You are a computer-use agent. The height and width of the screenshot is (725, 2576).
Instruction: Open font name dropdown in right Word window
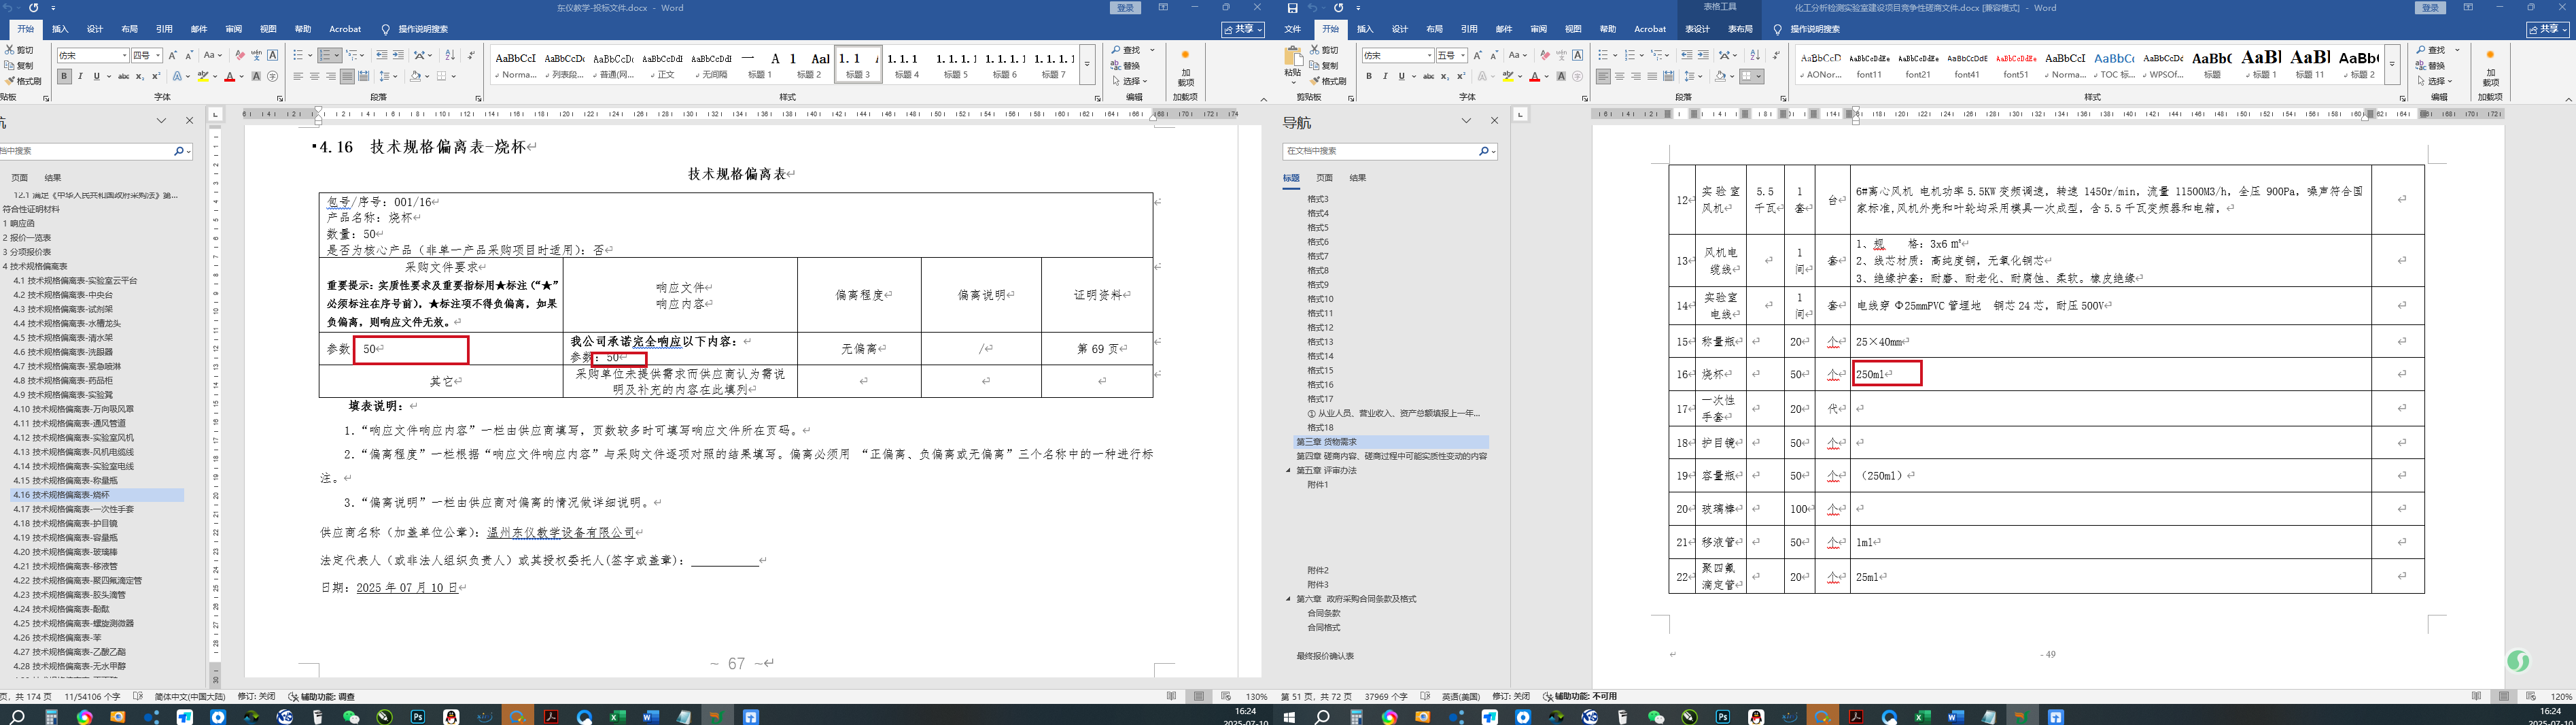tap(1430, 56)
